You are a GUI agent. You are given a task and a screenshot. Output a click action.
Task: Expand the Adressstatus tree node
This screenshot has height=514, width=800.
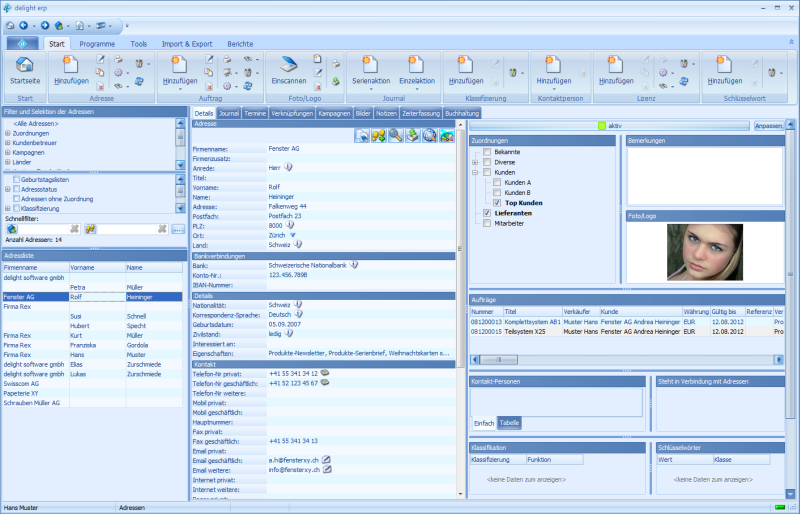pos(8,189)
